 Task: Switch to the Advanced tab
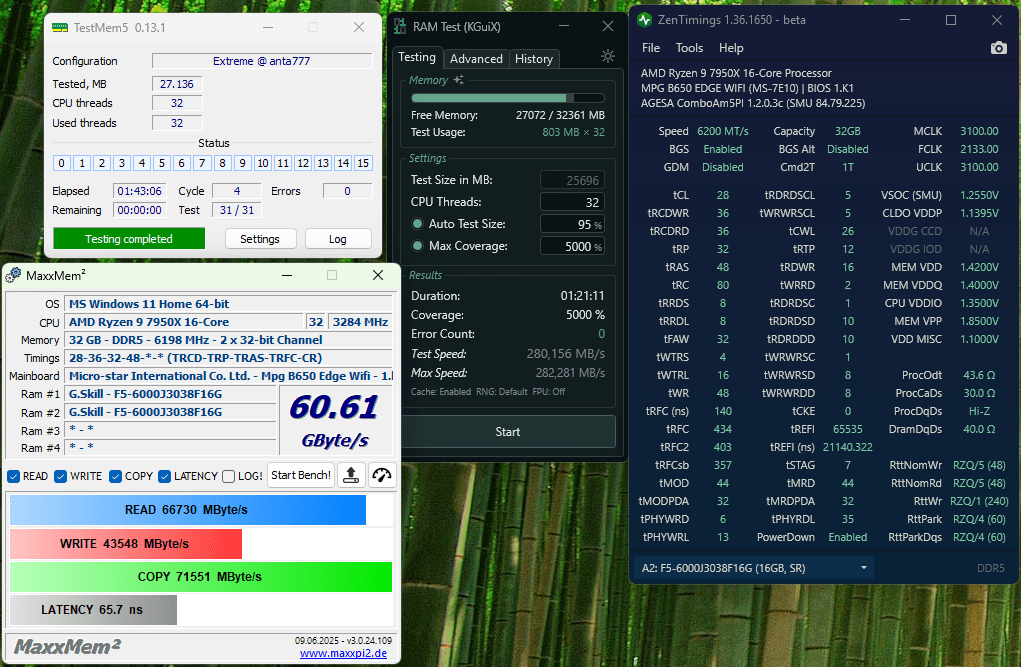point(476,59)
